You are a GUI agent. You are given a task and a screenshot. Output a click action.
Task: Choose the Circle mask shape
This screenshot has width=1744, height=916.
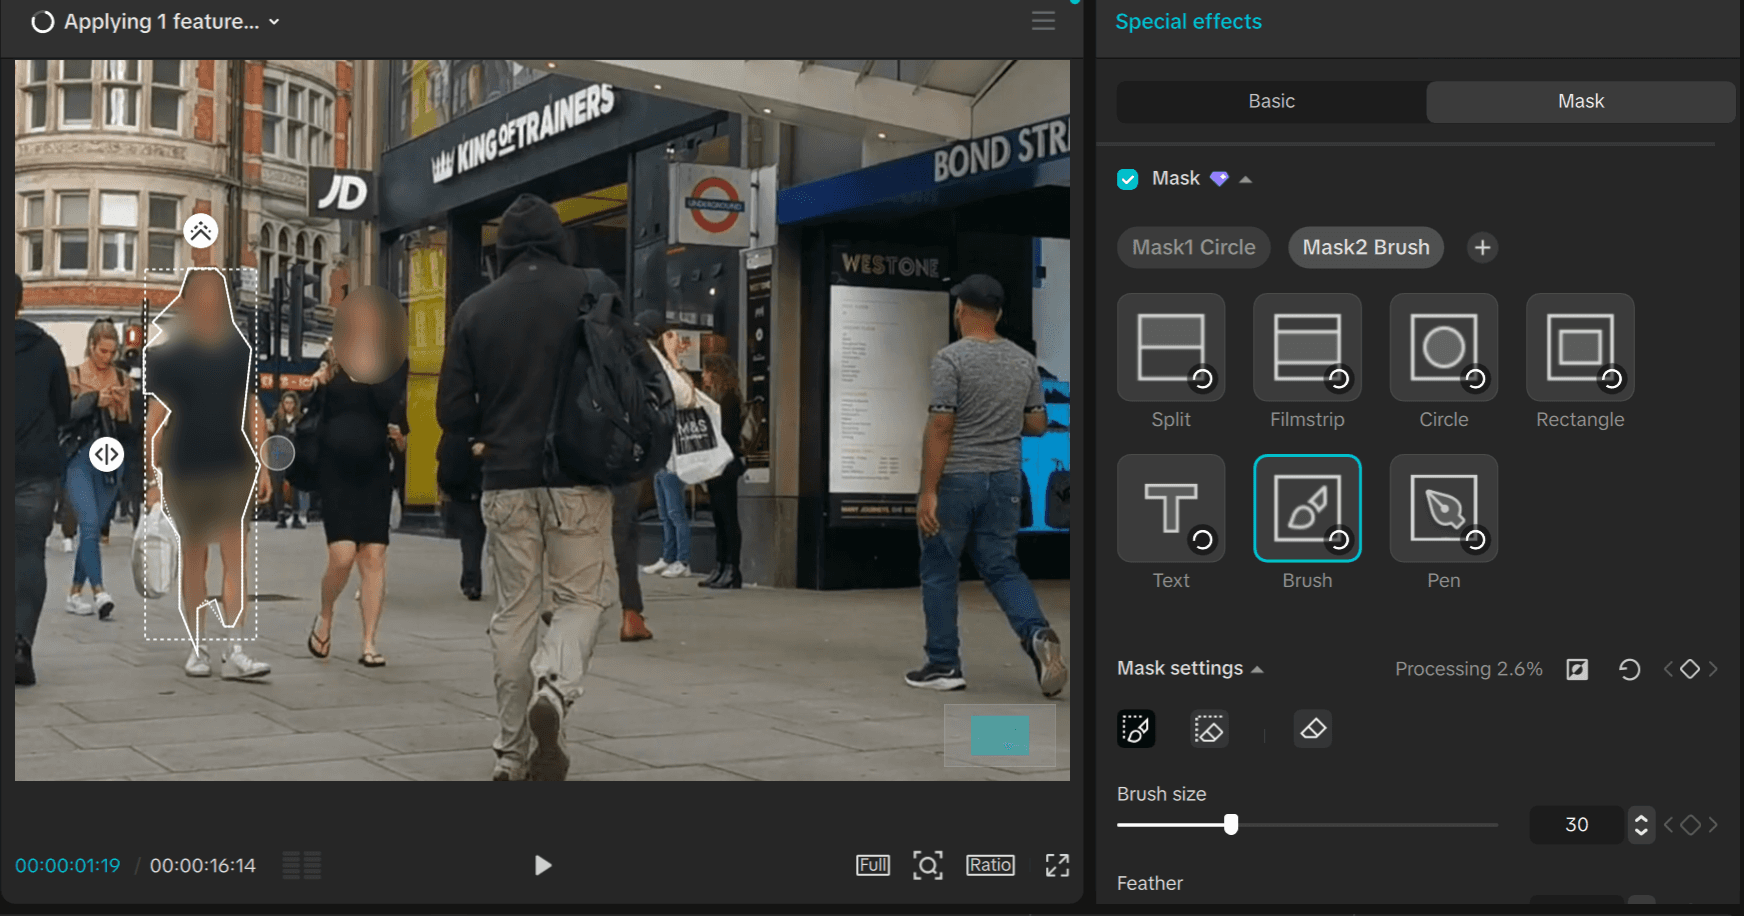click(x=1444, y=348)
